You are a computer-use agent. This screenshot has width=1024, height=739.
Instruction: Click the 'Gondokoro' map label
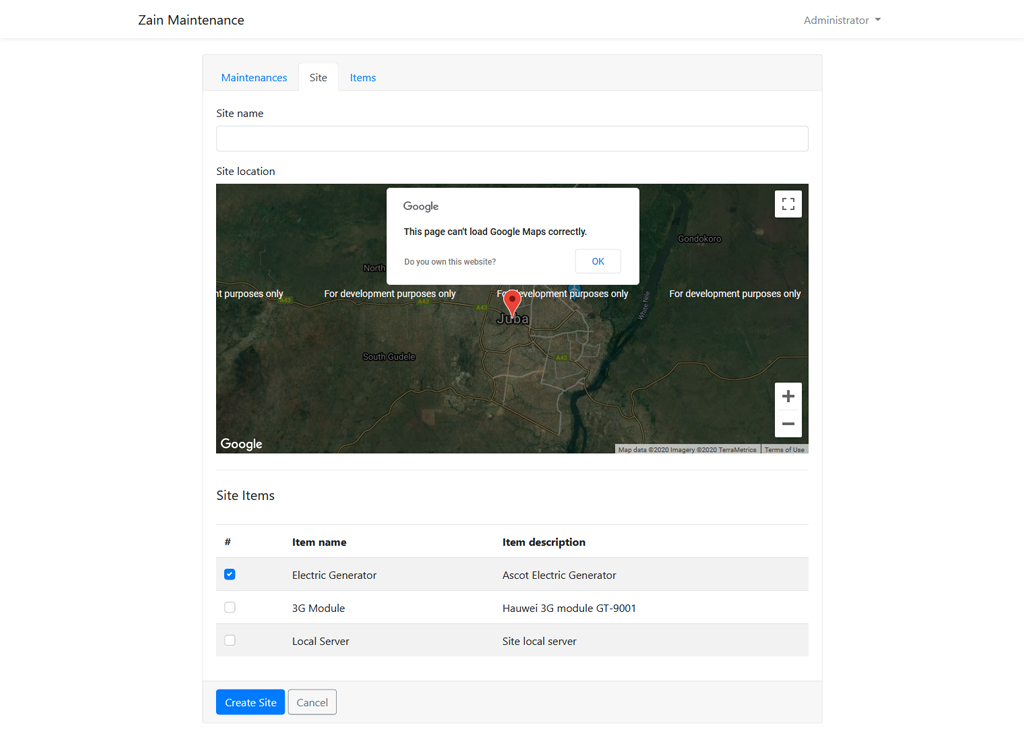[x=699, y=239]
